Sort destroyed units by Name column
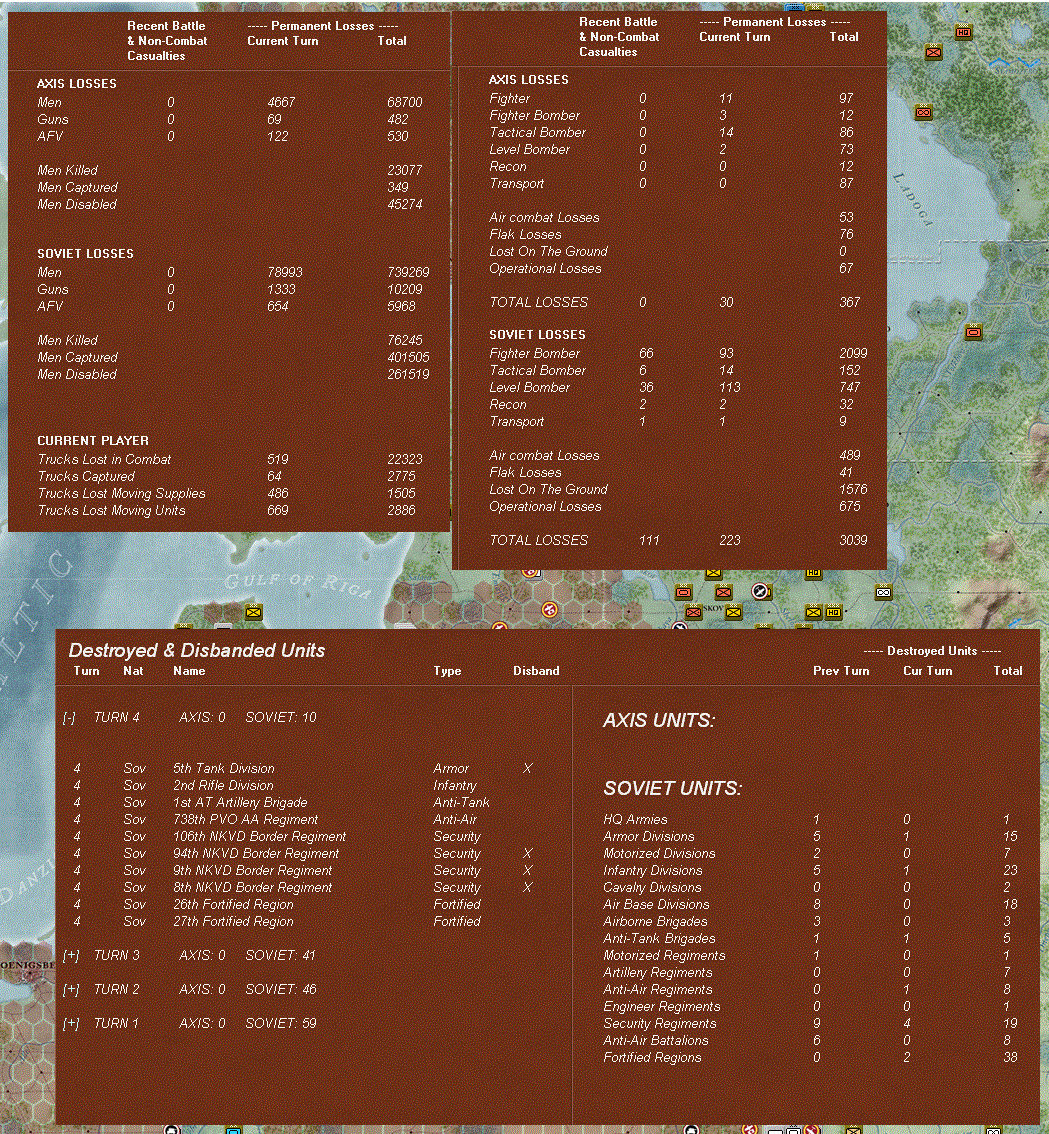 pyautogui.click(x=189, y=671)
